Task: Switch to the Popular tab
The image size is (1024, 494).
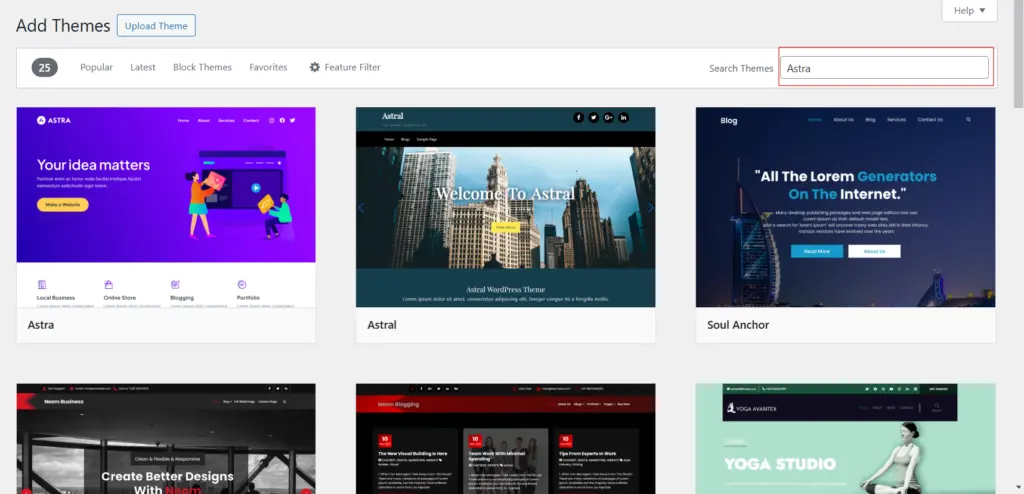Action: [x=96, y=67]
